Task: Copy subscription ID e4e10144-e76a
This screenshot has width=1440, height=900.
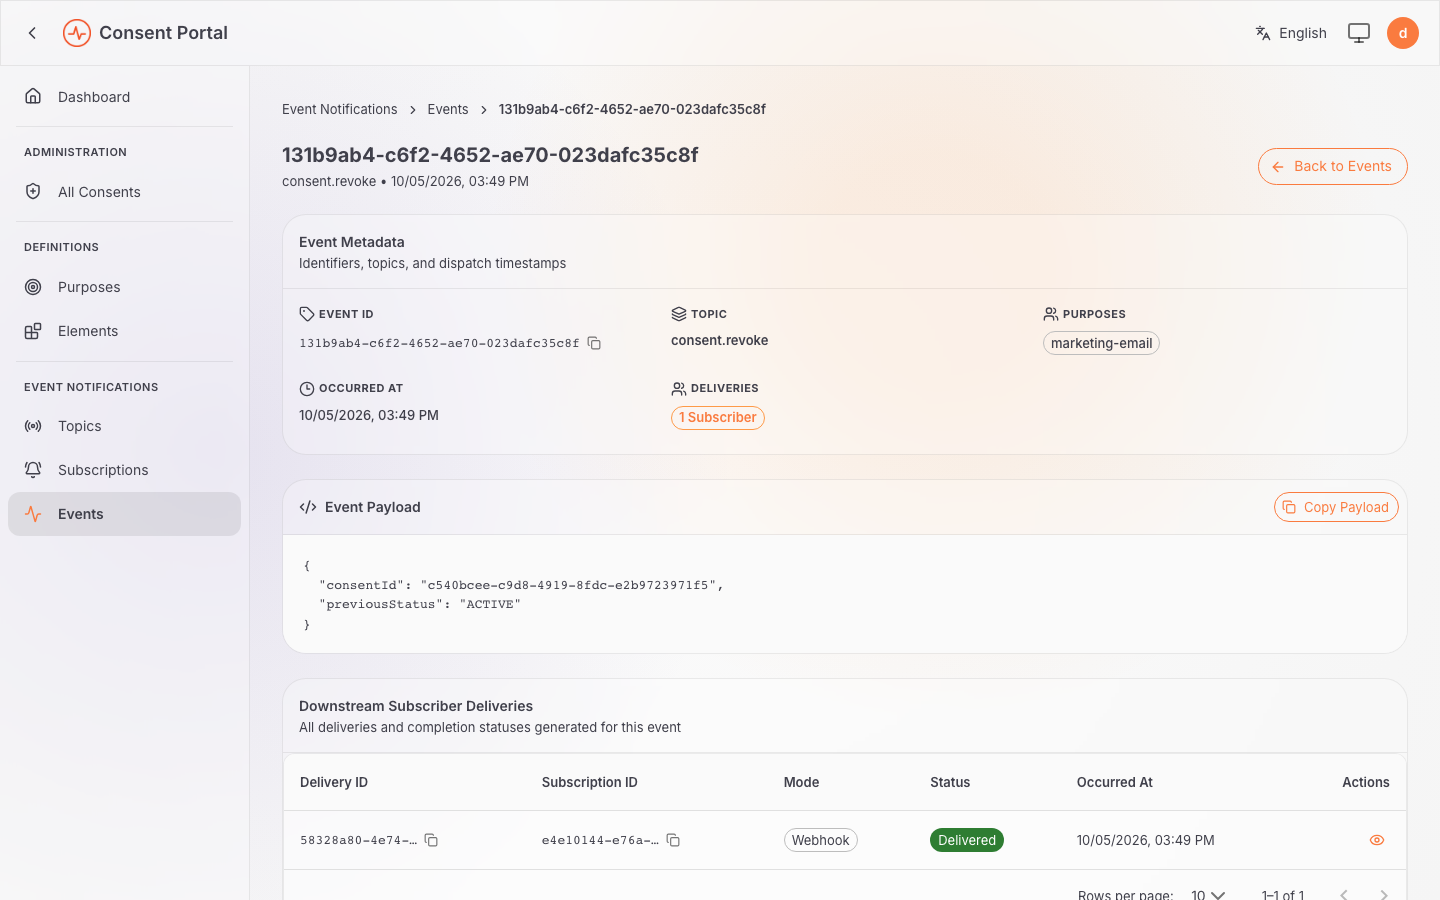Action: 673,840
